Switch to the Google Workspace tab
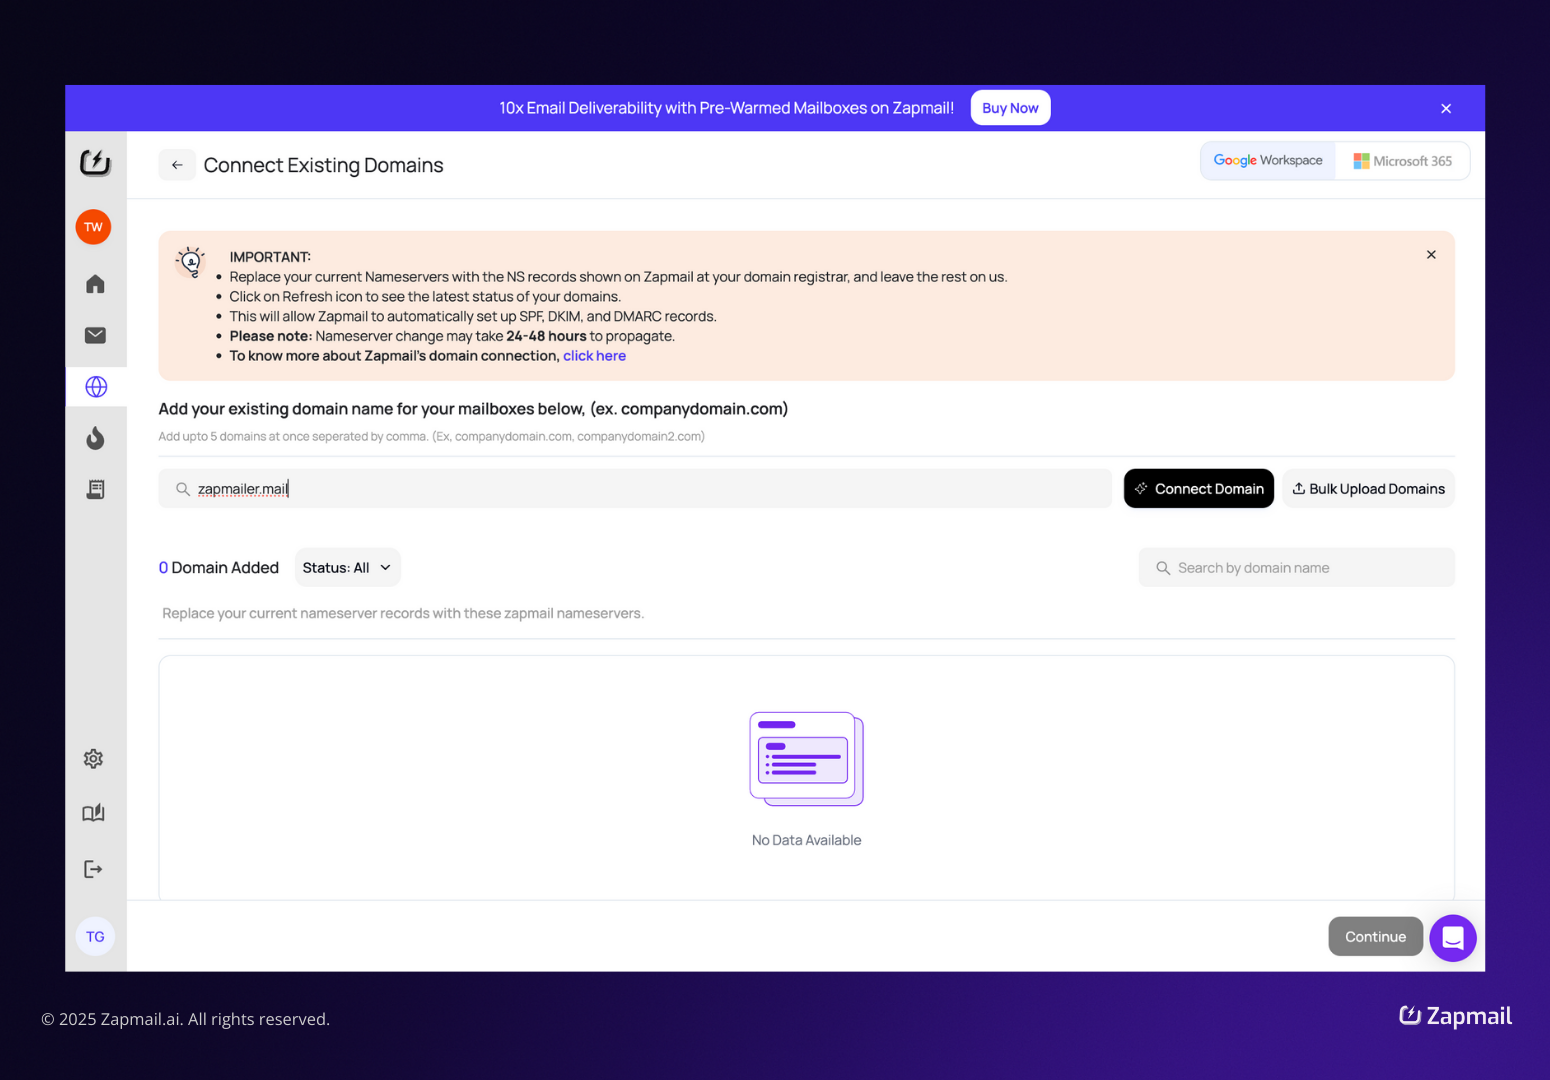The image size is (1550, 1080). (x=1268, y=161)
